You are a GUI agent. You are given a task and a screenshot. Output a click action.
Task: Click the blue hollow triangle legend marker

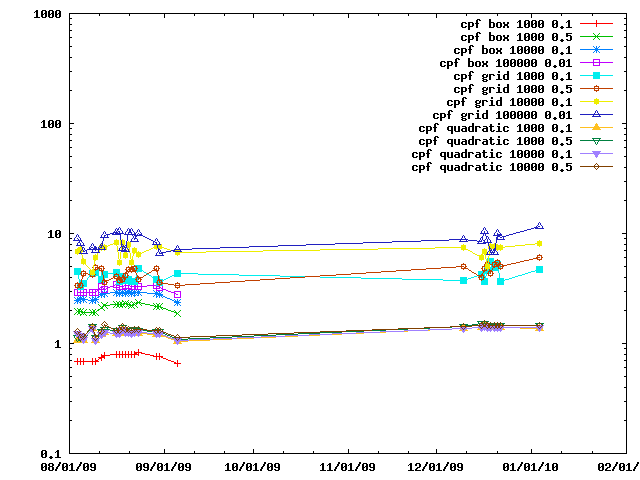(x=596, y=114)
